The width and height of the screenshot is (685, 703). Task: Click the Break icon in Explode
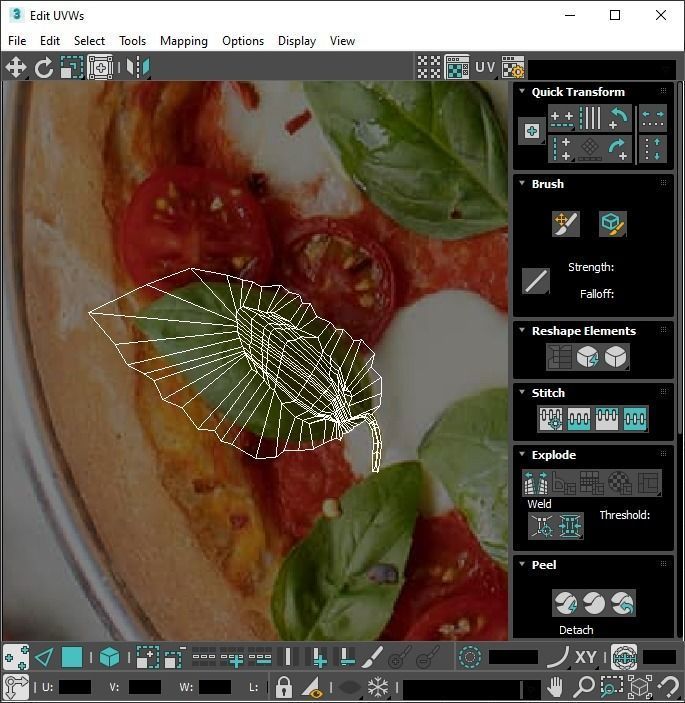click(536, 482)
